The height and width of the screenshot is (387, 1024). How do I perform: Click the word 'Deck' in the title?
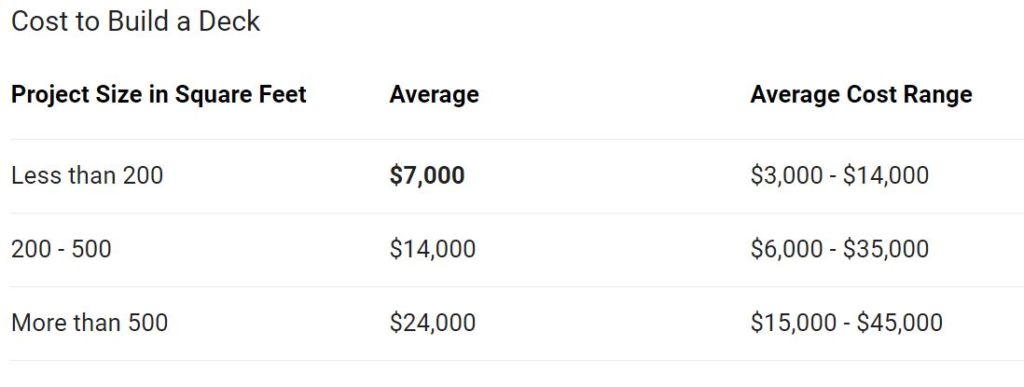coord(229,21)
